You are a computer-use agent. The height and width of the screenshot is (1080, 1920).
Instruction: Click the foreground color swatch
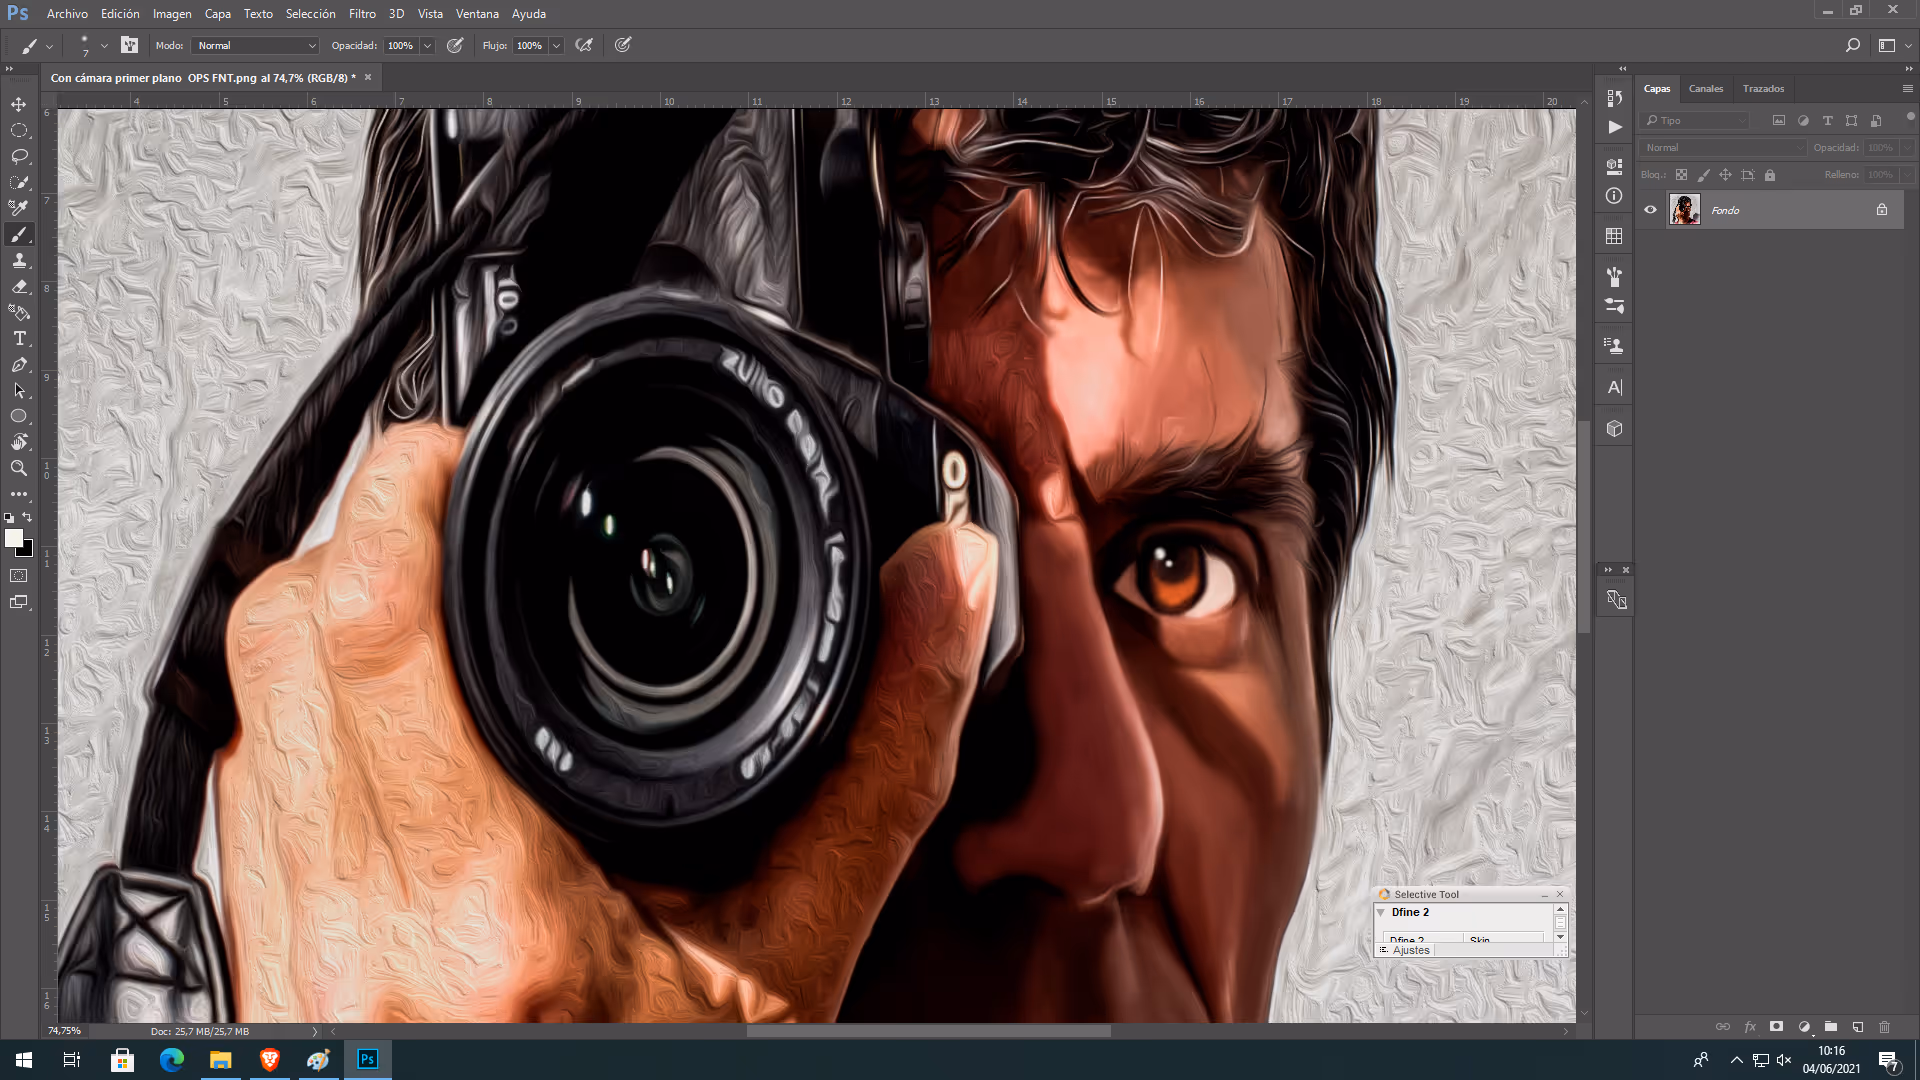[x=13, y=538]
